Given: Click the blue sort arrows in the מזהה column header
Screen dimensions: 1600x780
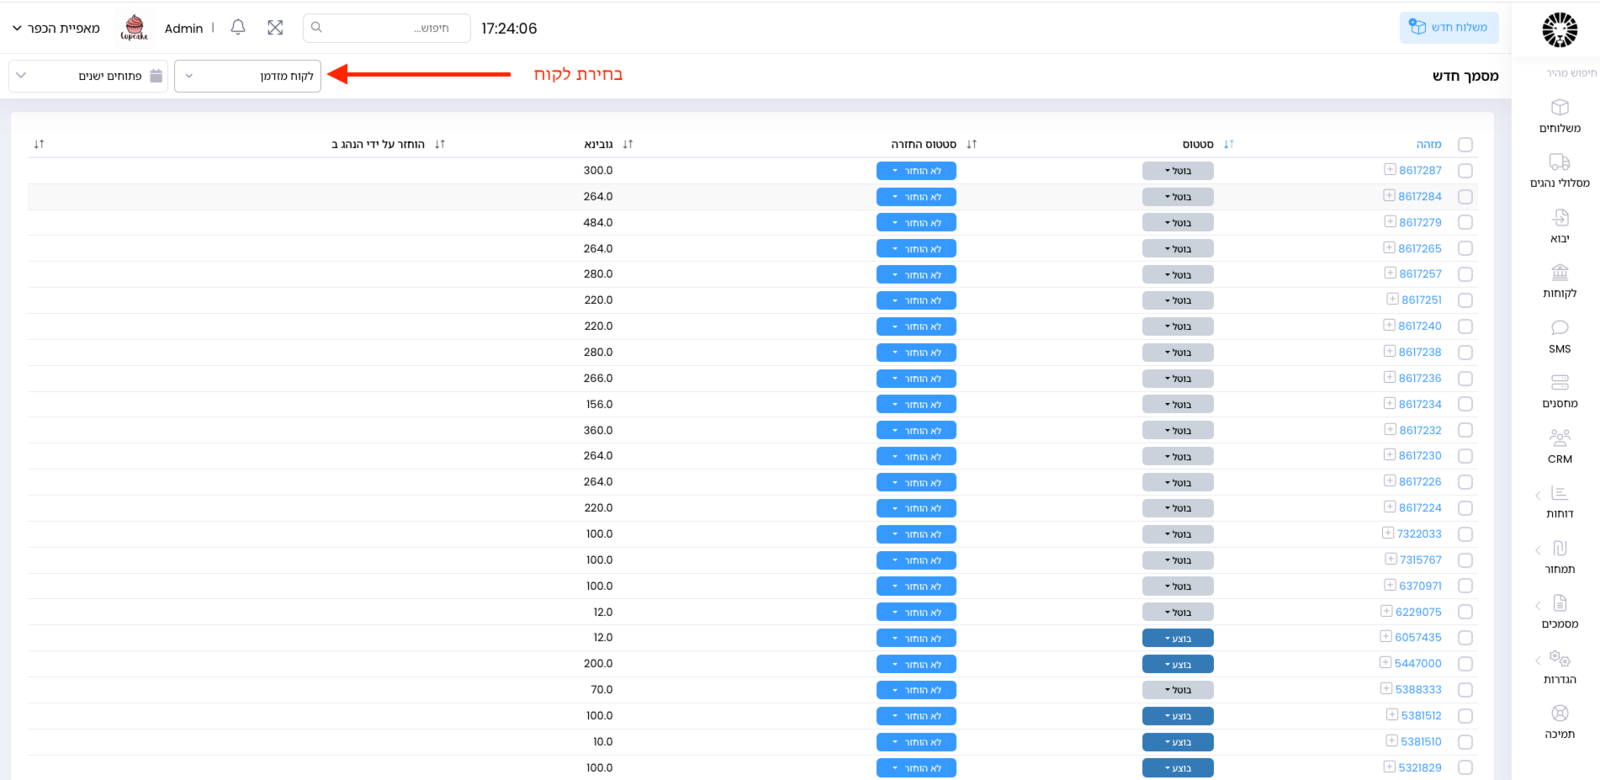Looking at the screenshot, I should [x=1229, y=144].
